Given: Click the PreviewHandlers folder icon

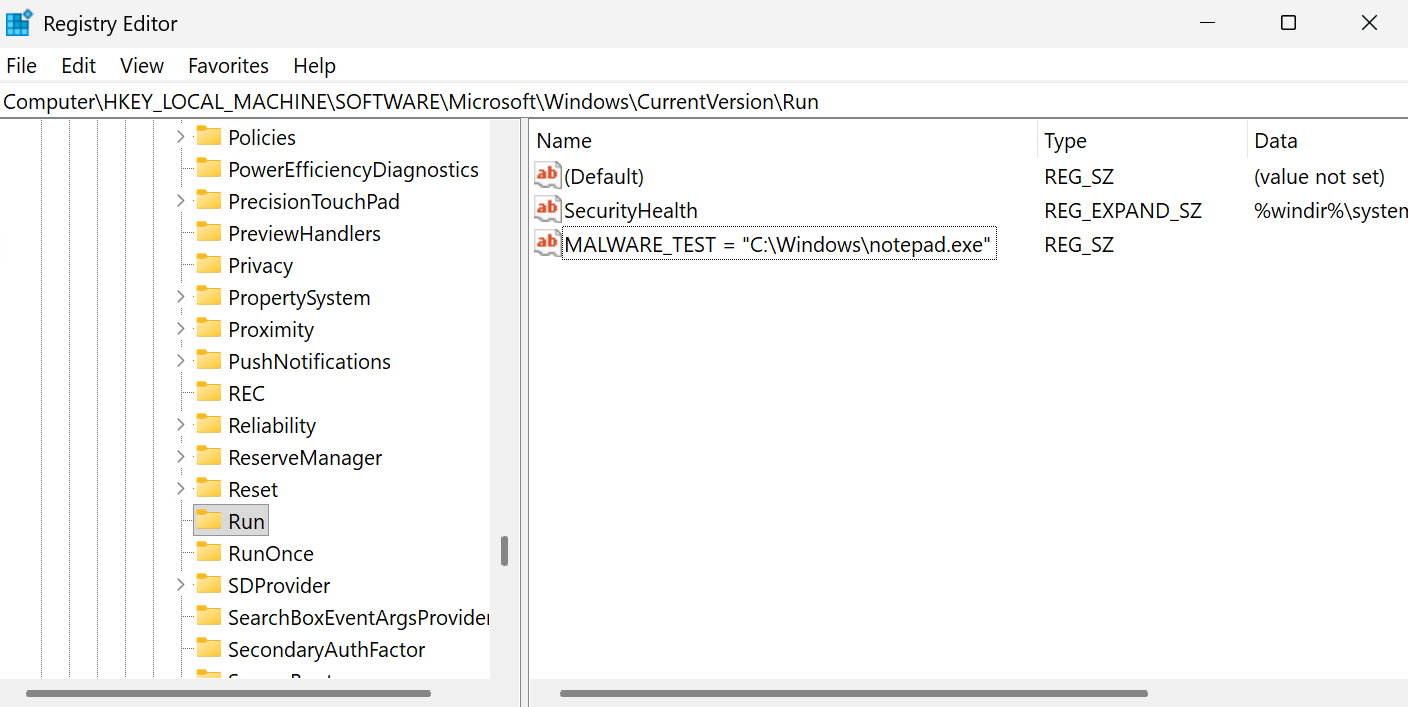Looking at the screenshot, I should [x=209, y=233].
